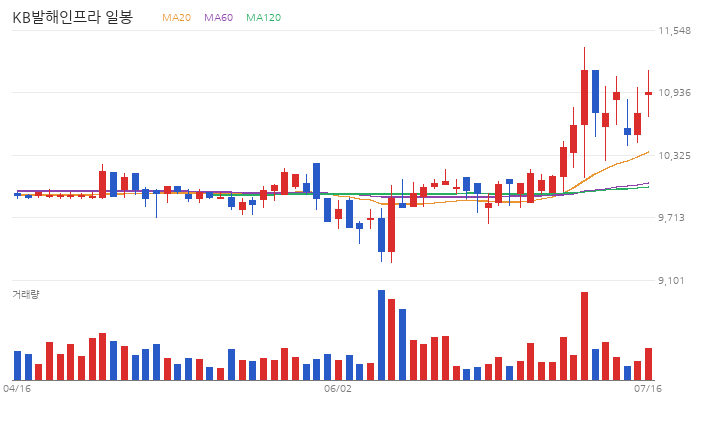The height and width of the screenshot is (440, 720).
Task: Select the 06/02 date axis marker
Action: click(x=338, y=389)
